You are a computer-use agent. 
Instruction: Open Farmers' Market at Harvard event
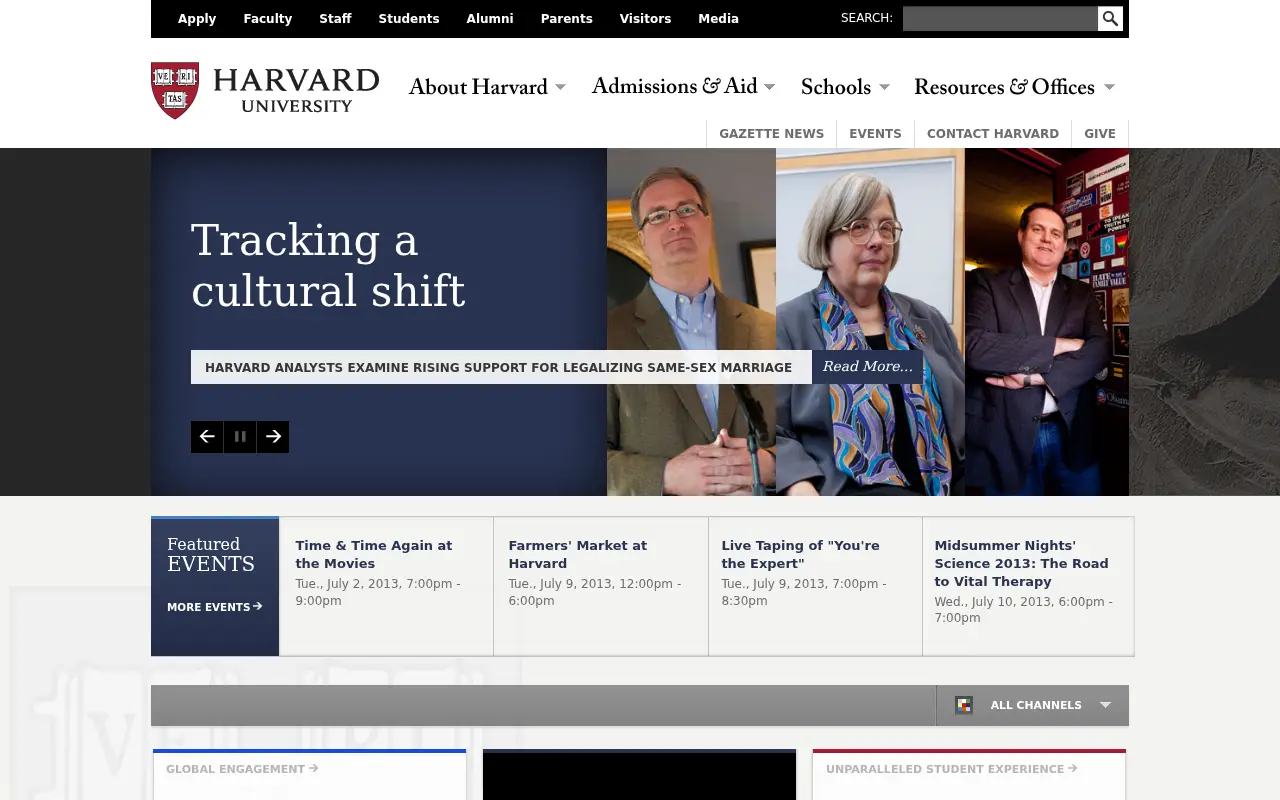click(577, 554)
